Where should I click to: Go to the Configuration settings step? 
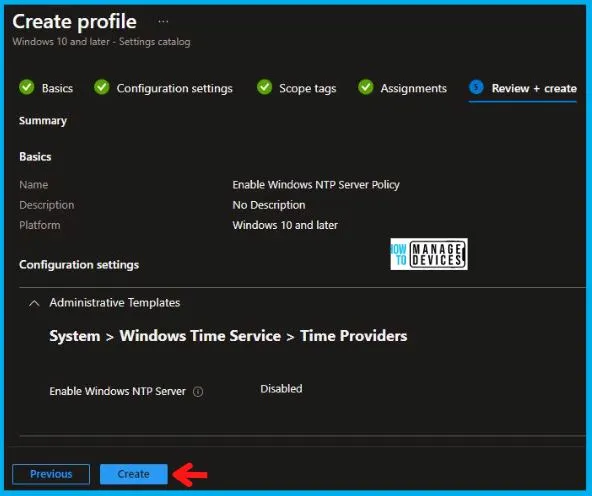174,88
